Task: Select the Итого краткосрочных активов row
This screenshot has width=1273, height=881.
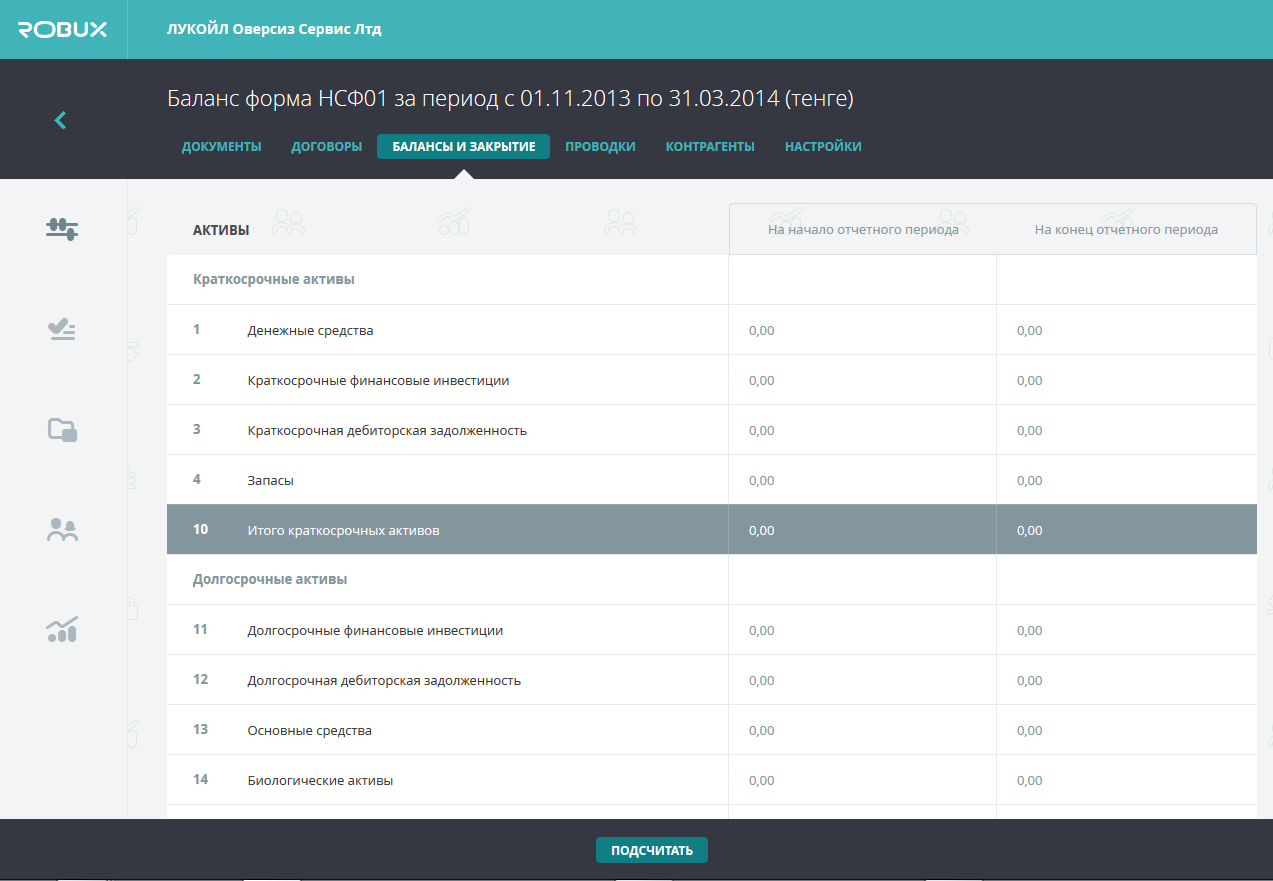Action: 343,530
